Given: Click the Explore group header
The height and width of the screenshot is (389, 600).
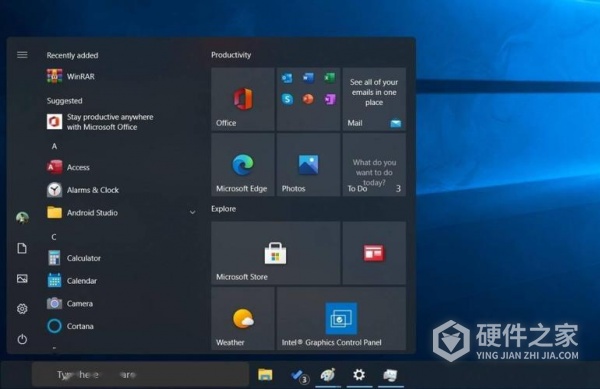Looking at the screenshot, I should pos(223,209).
